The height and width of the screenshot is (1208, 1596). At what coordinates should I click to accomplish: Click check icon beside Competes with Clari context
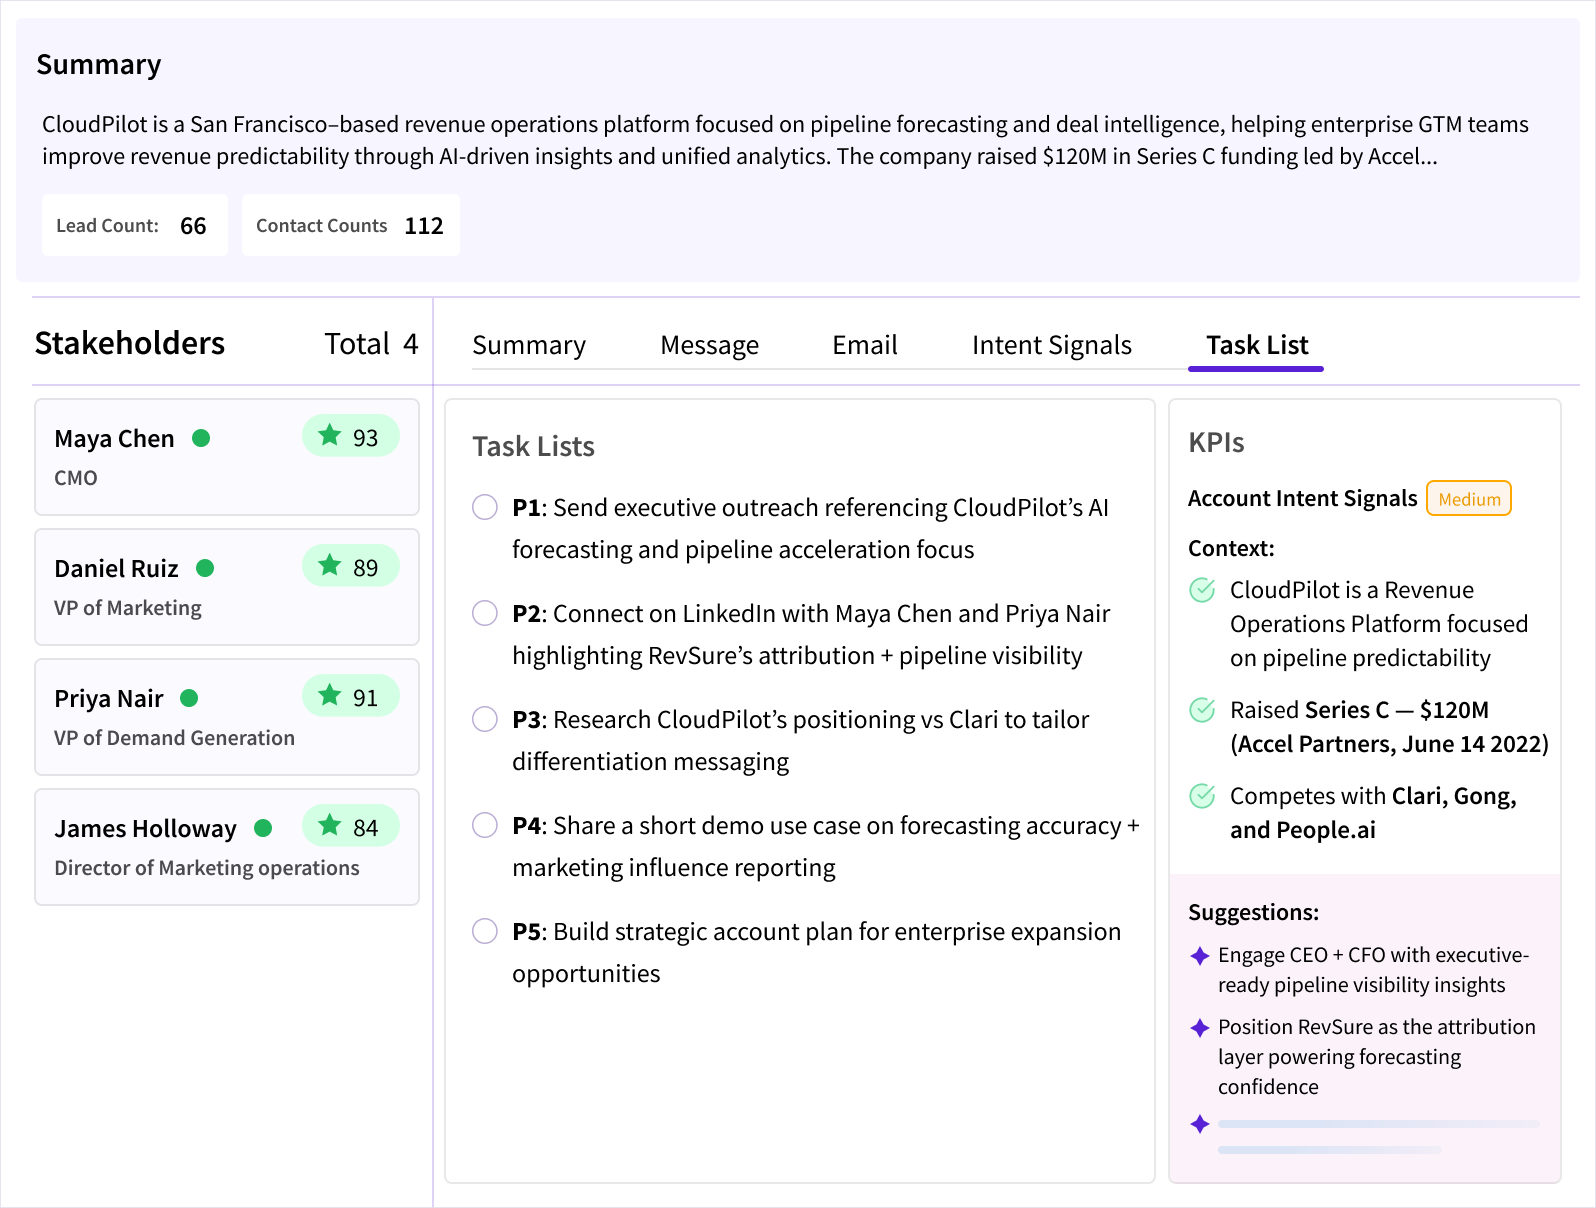(x=1202, y=796)
